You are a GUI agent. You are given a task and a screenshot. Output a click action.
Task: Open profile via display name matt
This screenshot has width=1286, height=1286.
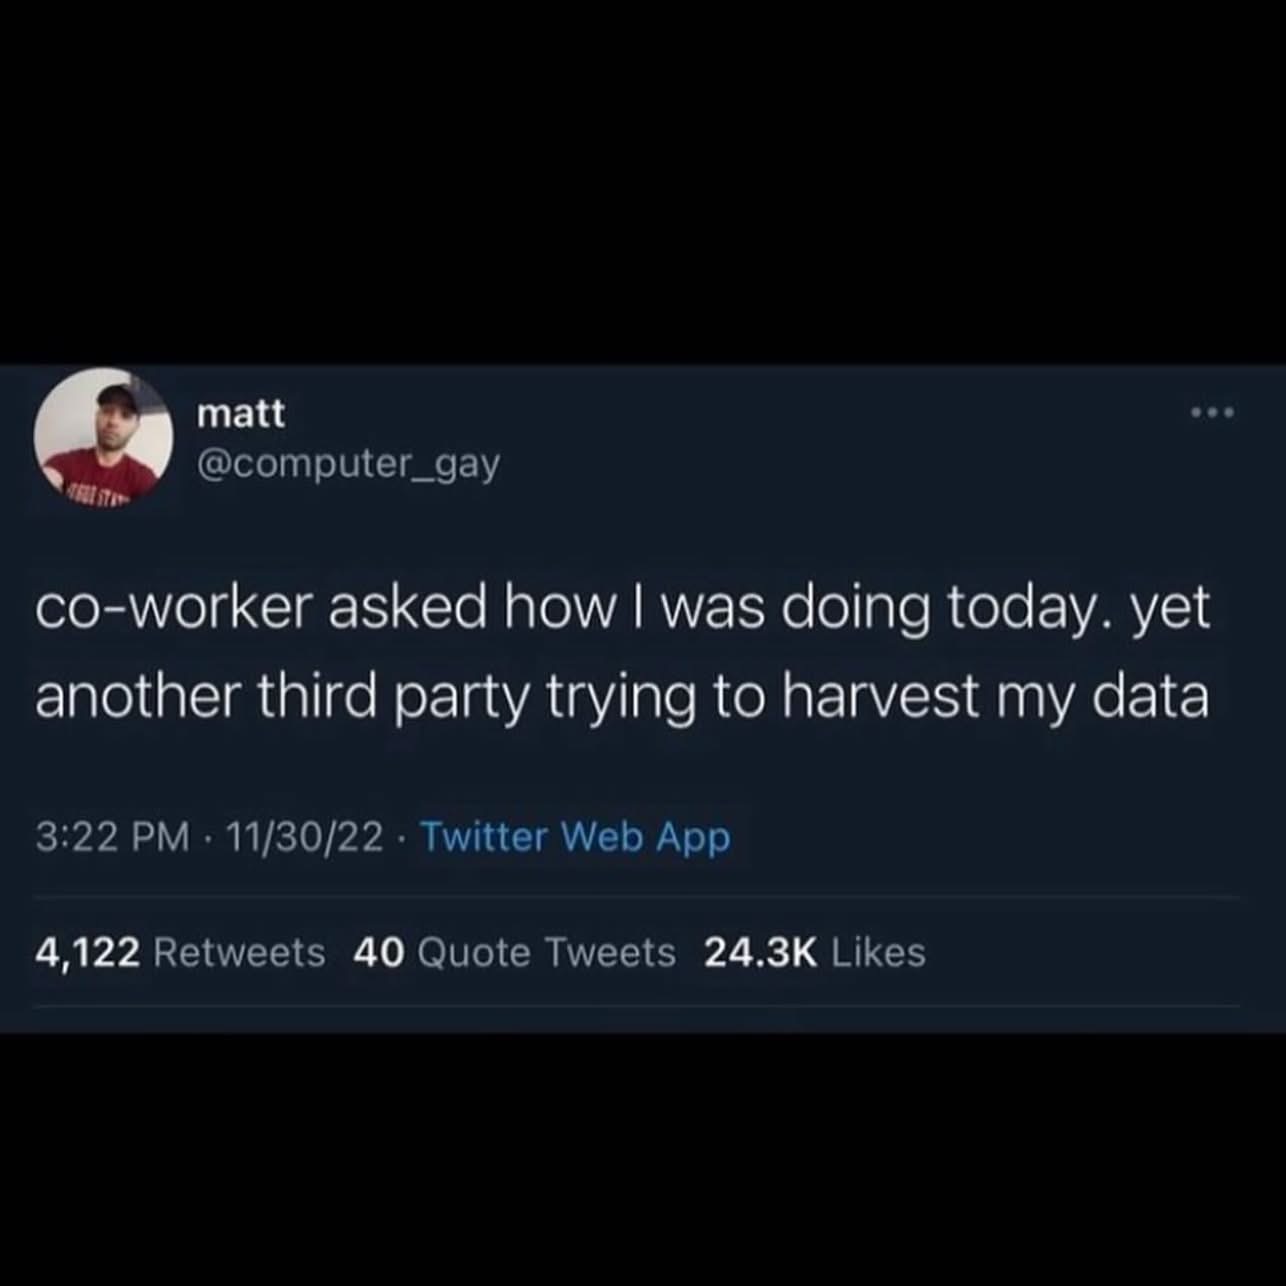[241, 413]
